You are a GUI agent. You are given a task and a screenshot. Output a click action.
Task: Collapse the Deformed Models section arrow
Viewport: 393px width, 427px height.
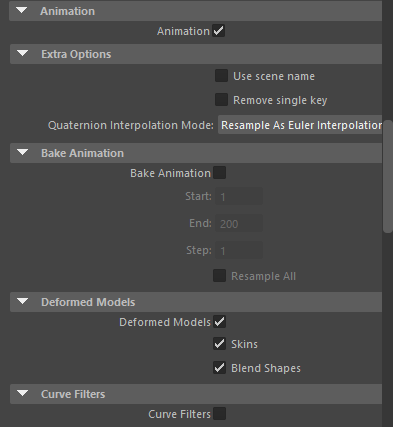23,301
